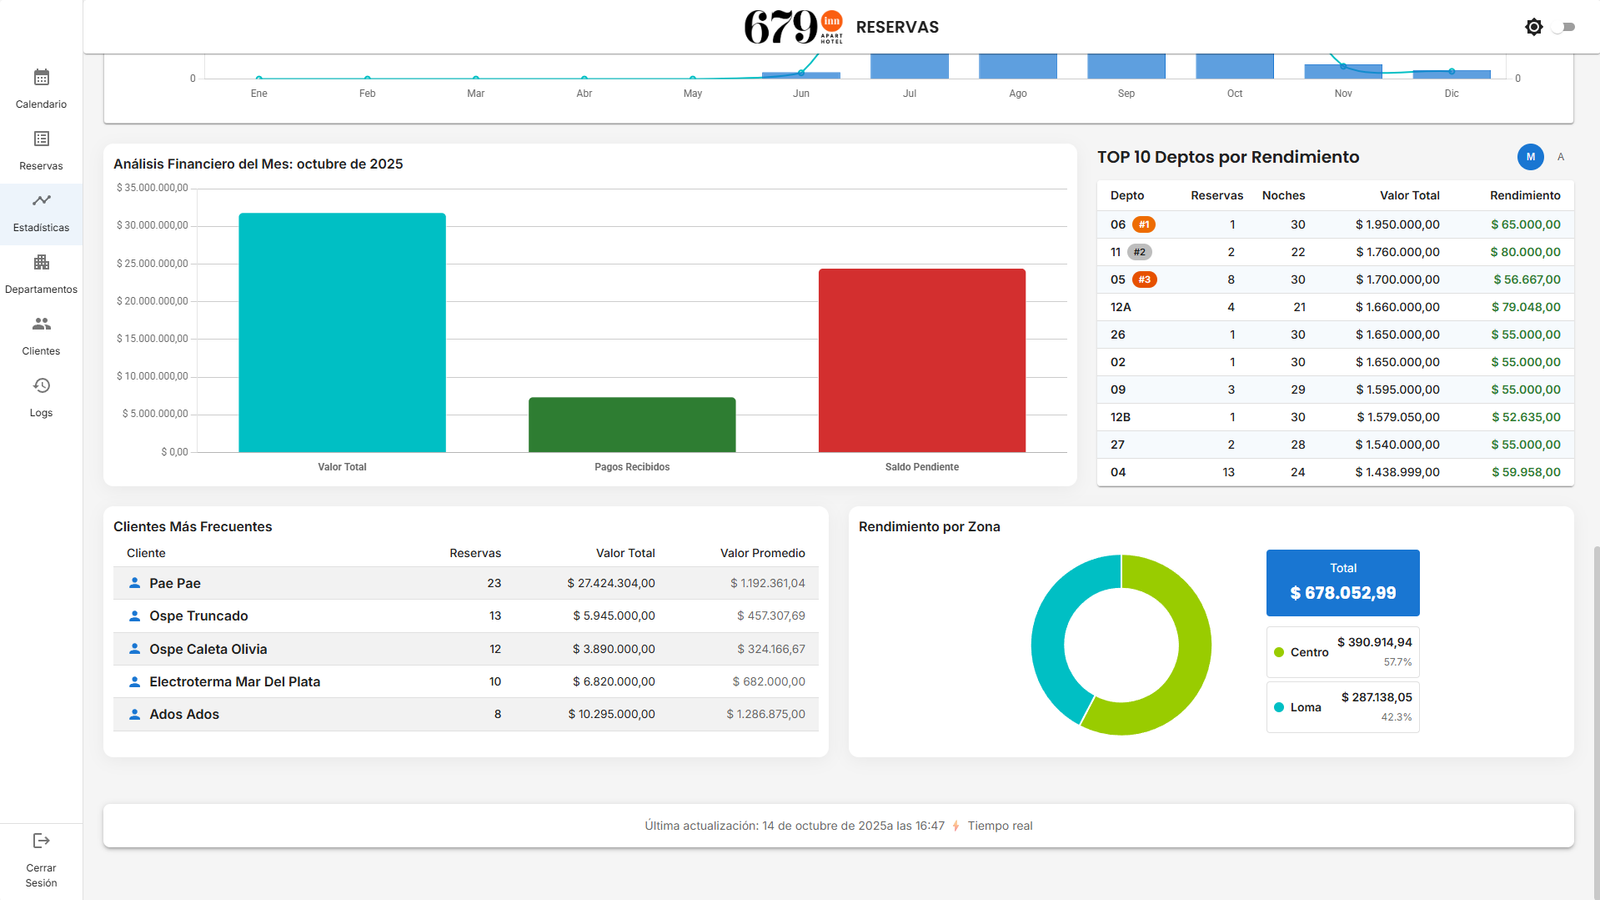This screenshot has width=1600, height=900.
Task: Click the gear settings icon
Action: pyautogui.click(x=1533, y=27)
